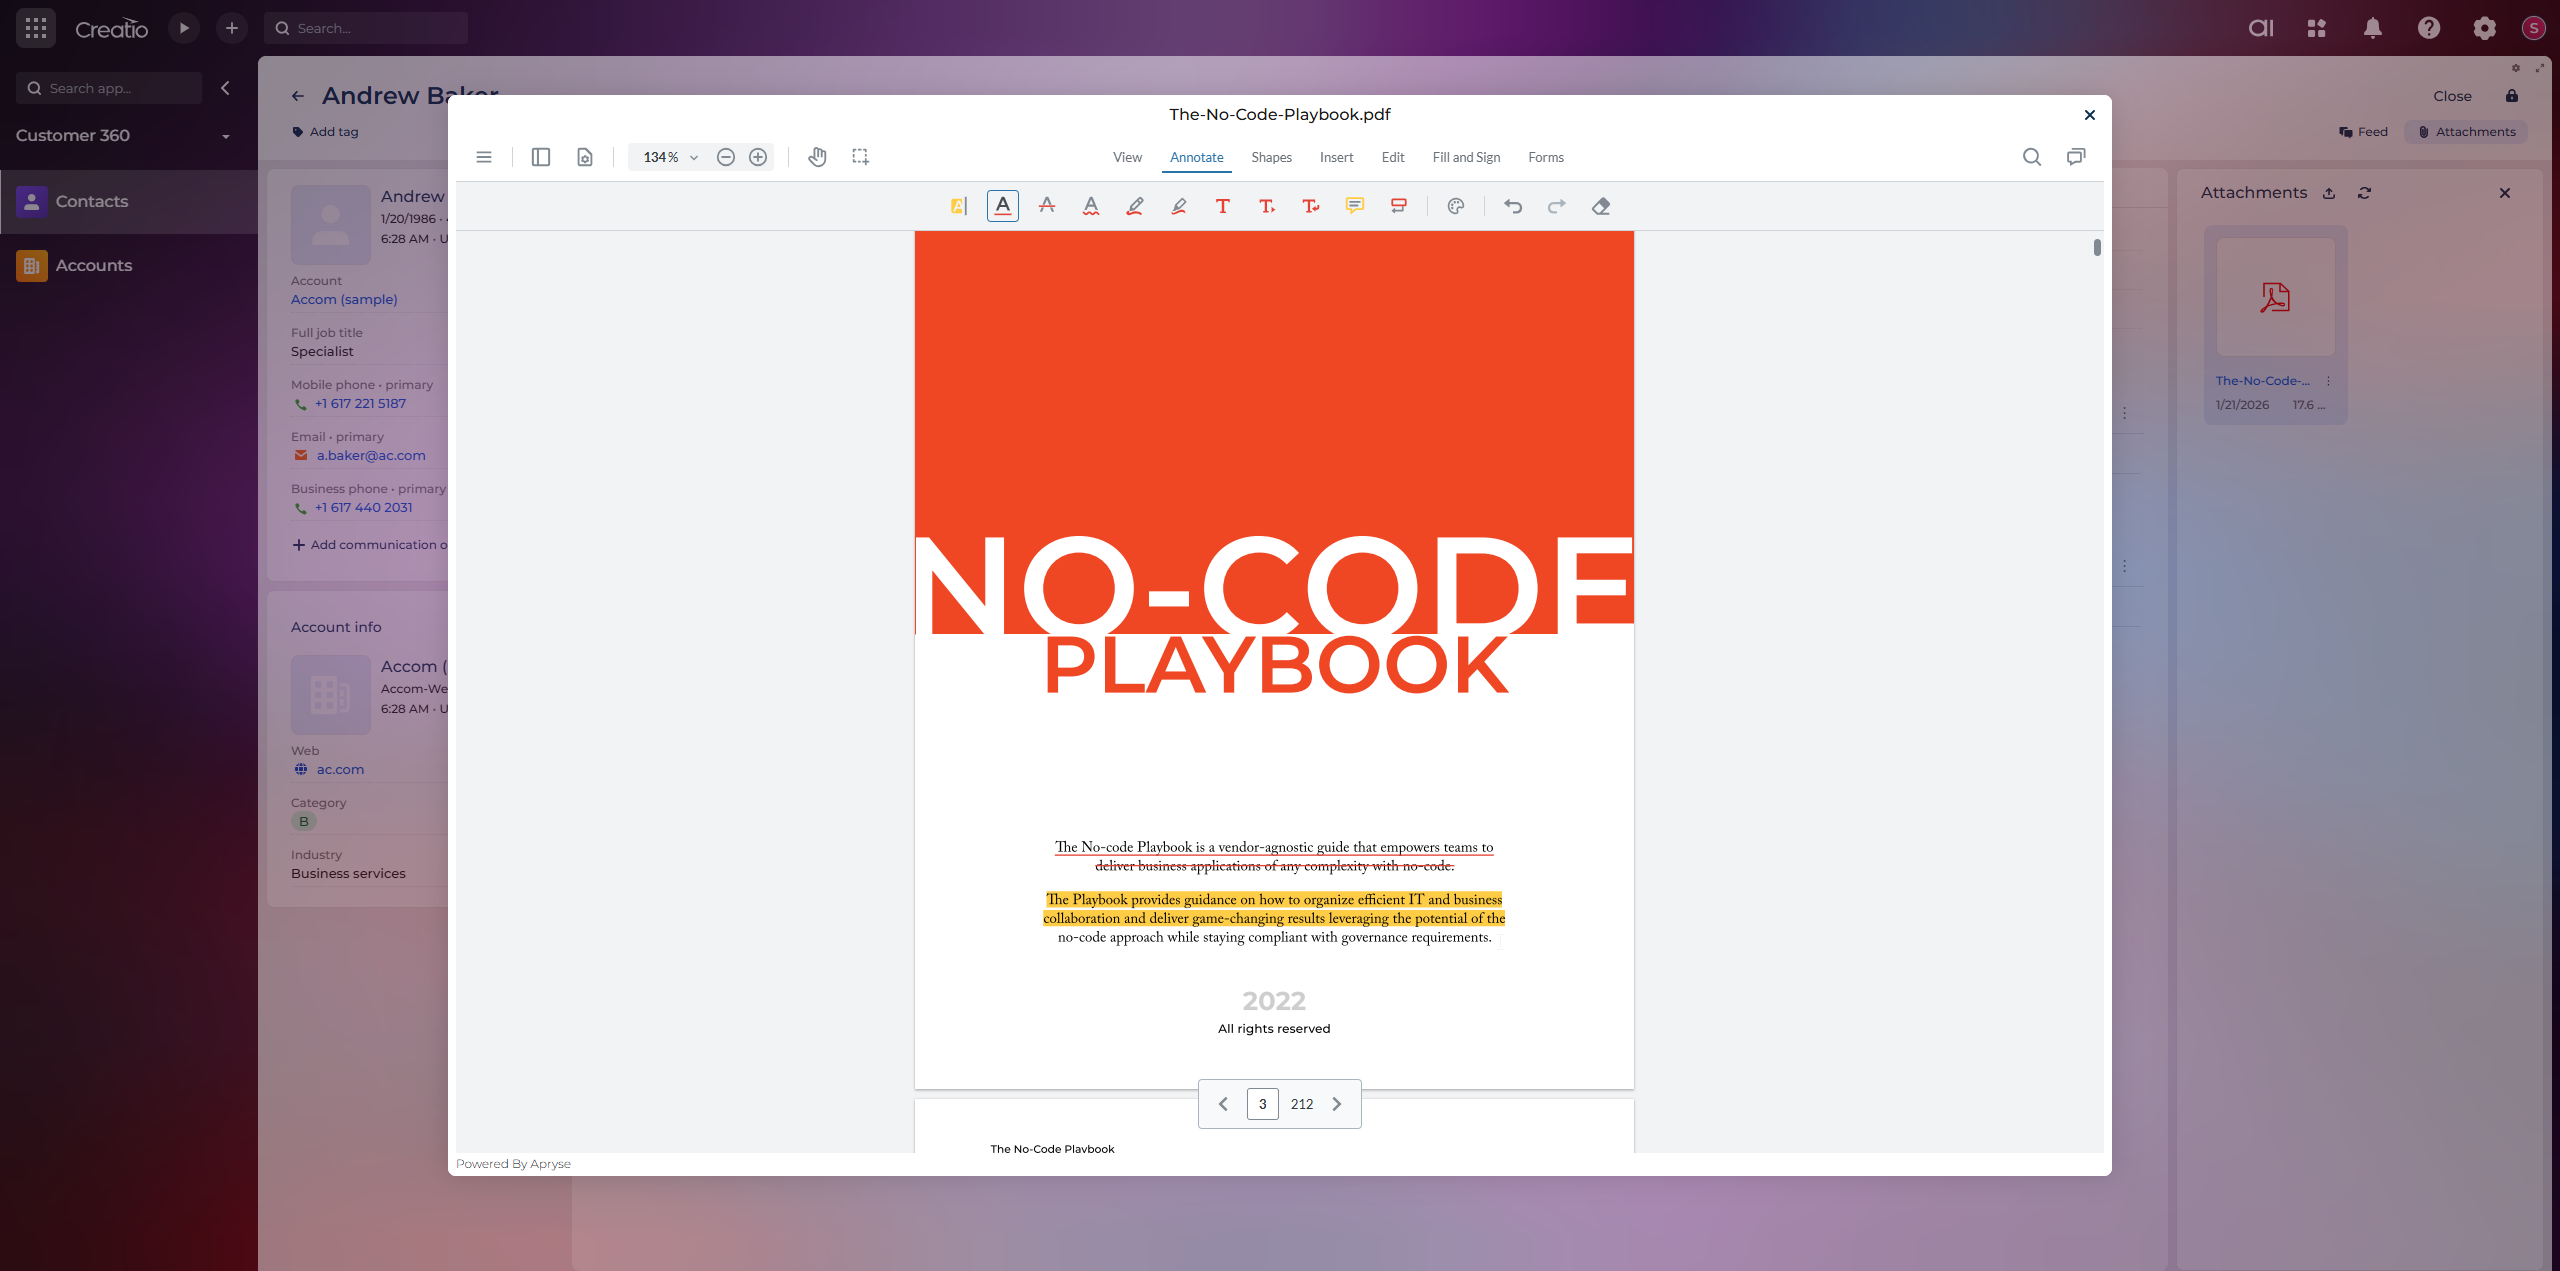Select the free text tool

point(1222,206)
